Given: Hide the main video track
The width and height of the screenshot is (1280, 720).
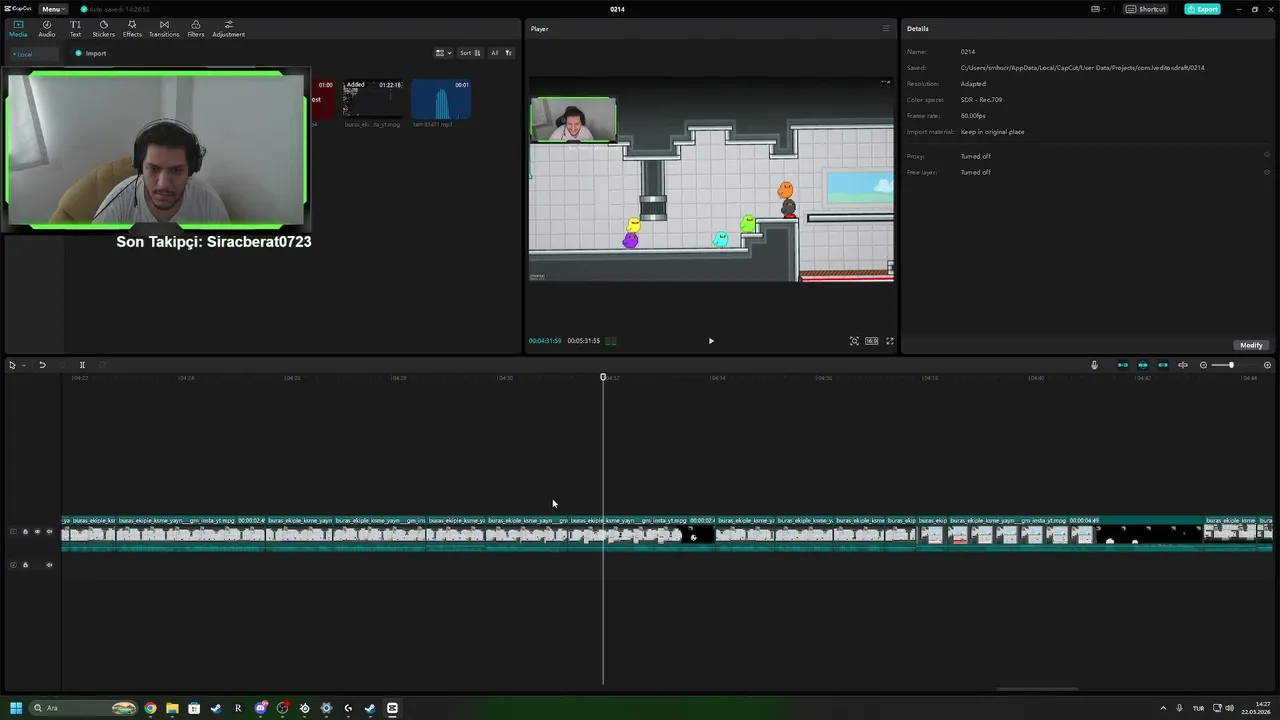Looking at the screenshot, I should (x=37, y=532).
